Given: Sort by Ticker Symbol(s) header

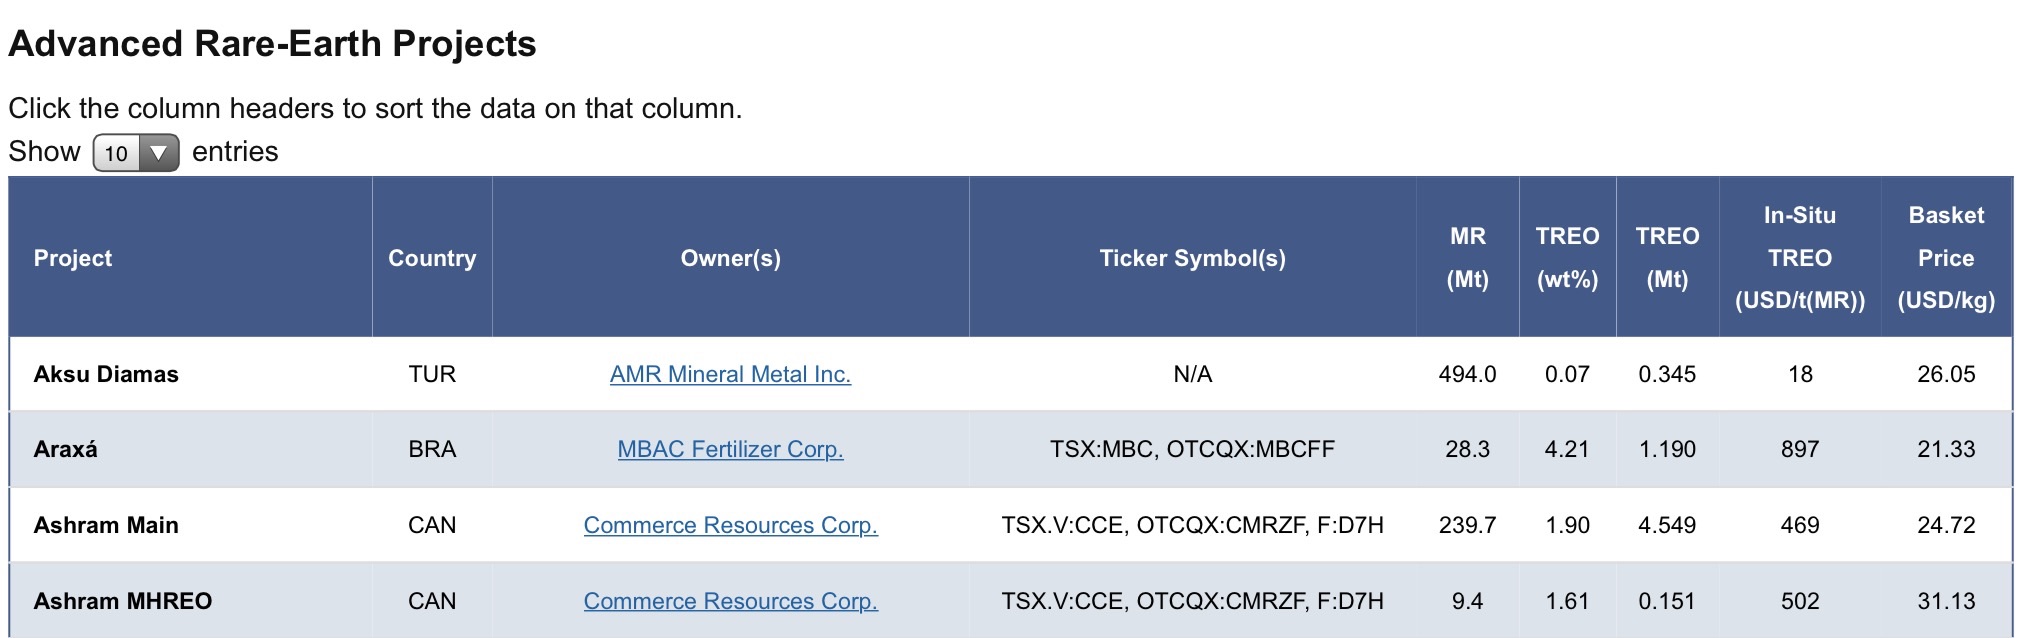Looking at the screenshot, I should (1195, 257).
